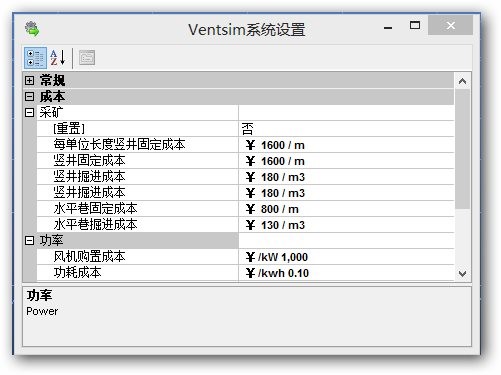Sort properties alphabetically with A-Z button
The image size is (501, 375).
click(x=58, y=58)
